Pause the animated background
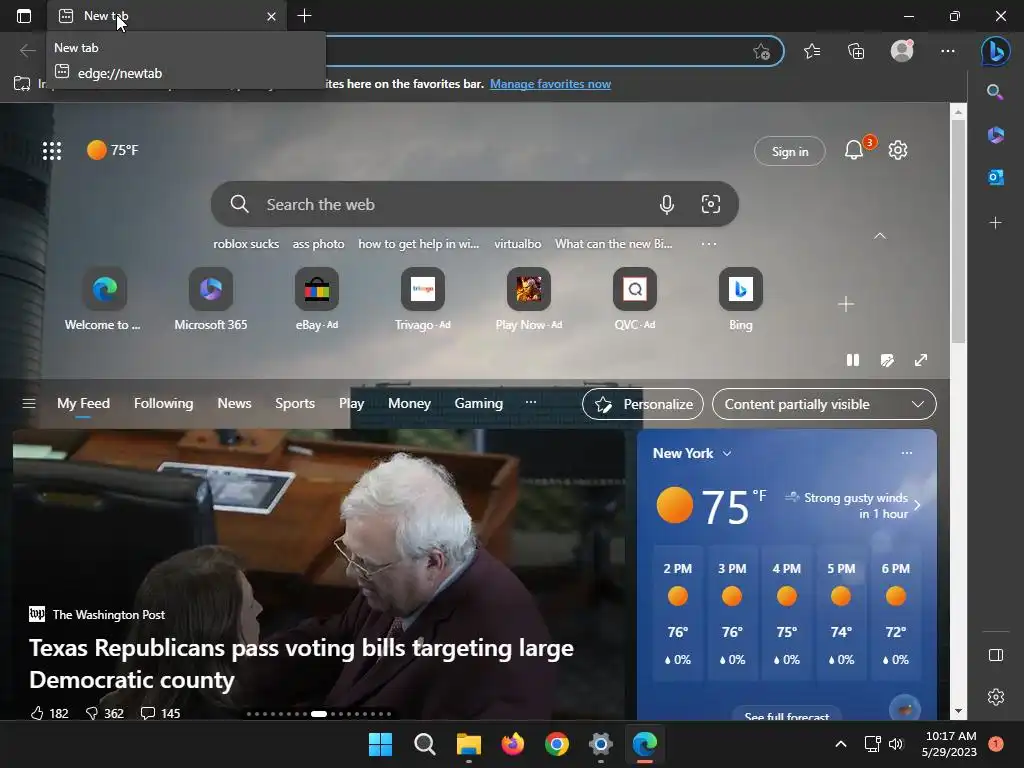 (x=853, y=360)
